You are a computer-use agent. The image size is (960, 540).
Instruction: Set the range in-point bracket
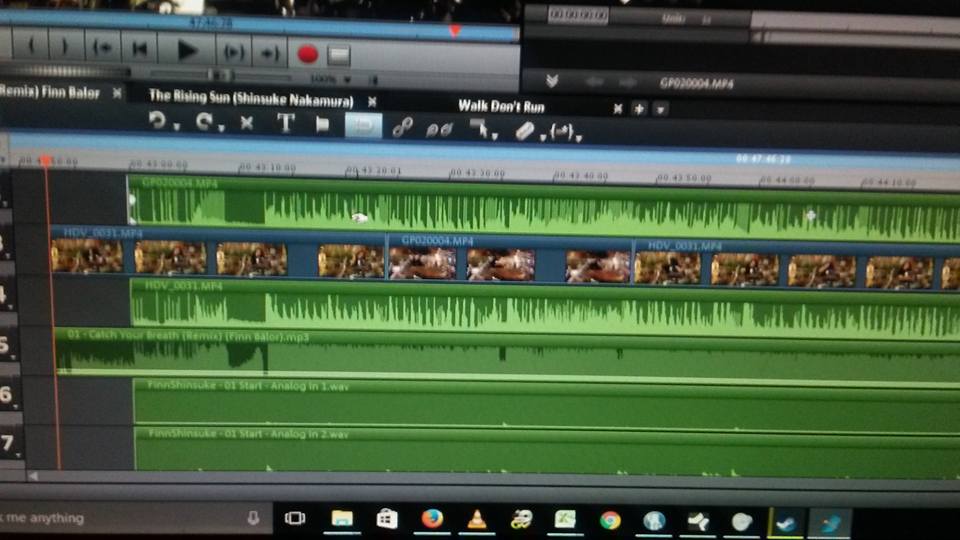(x=31, y=45)
